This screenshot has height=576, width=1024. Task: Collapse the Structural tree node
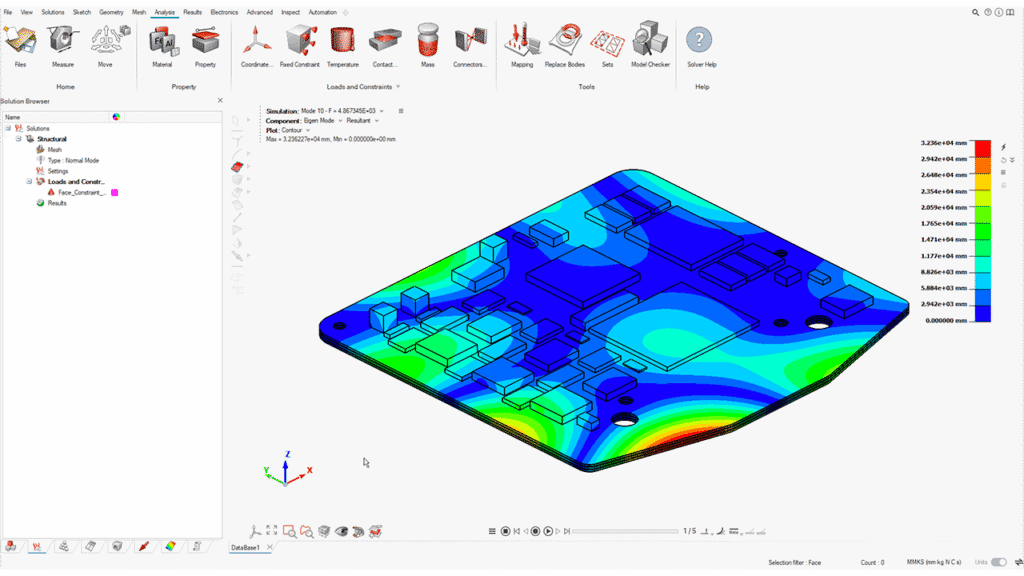[x=18, y=138]
